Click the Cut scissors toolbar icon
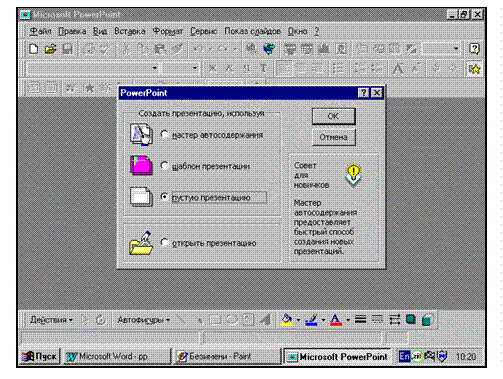503x379 pixels. pyautogui.click(x=126, y=49)
